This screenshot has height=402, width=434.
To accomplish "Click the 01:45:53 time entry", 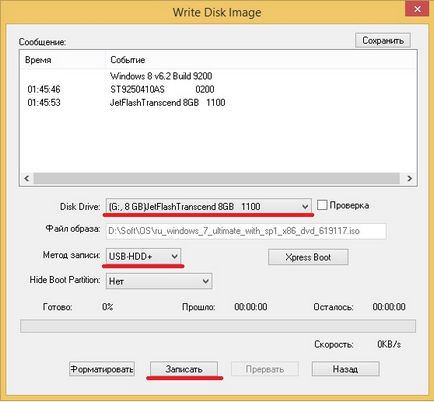I will point(44,102).
